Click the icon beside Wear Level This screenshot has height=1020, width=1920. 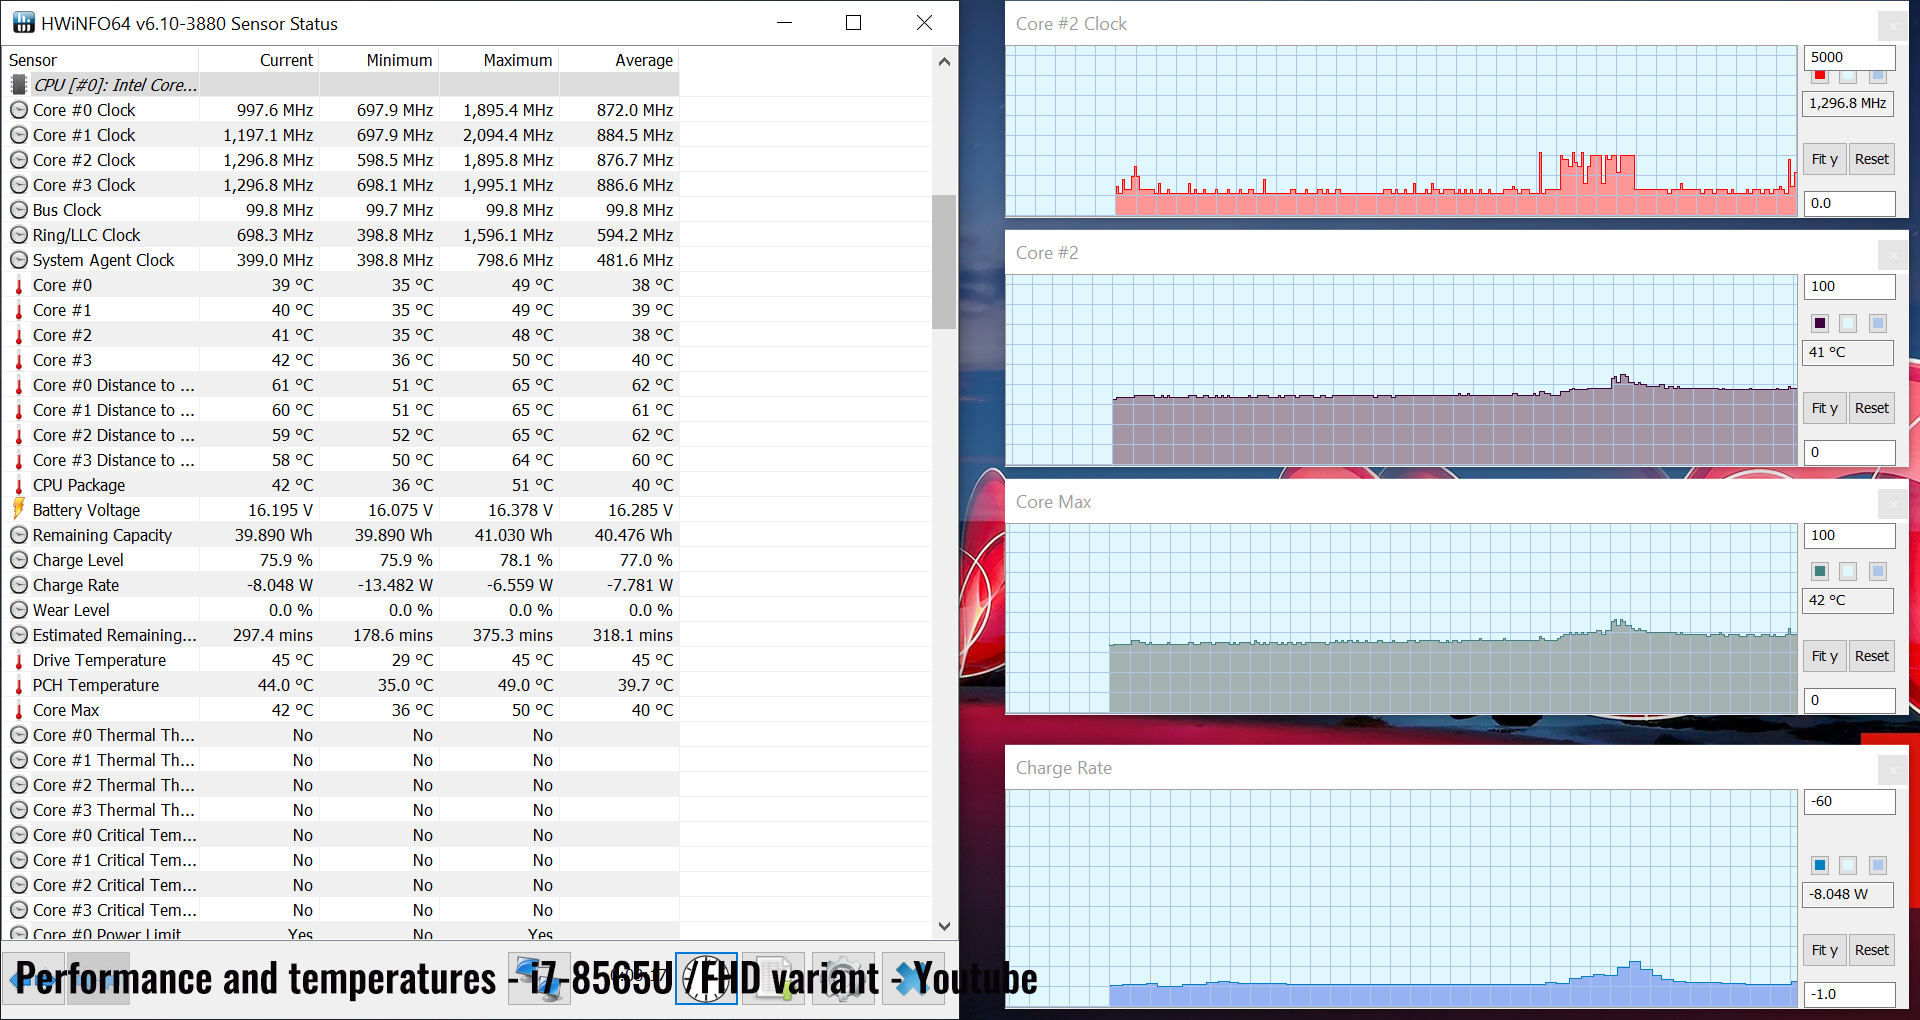(19, 610)
